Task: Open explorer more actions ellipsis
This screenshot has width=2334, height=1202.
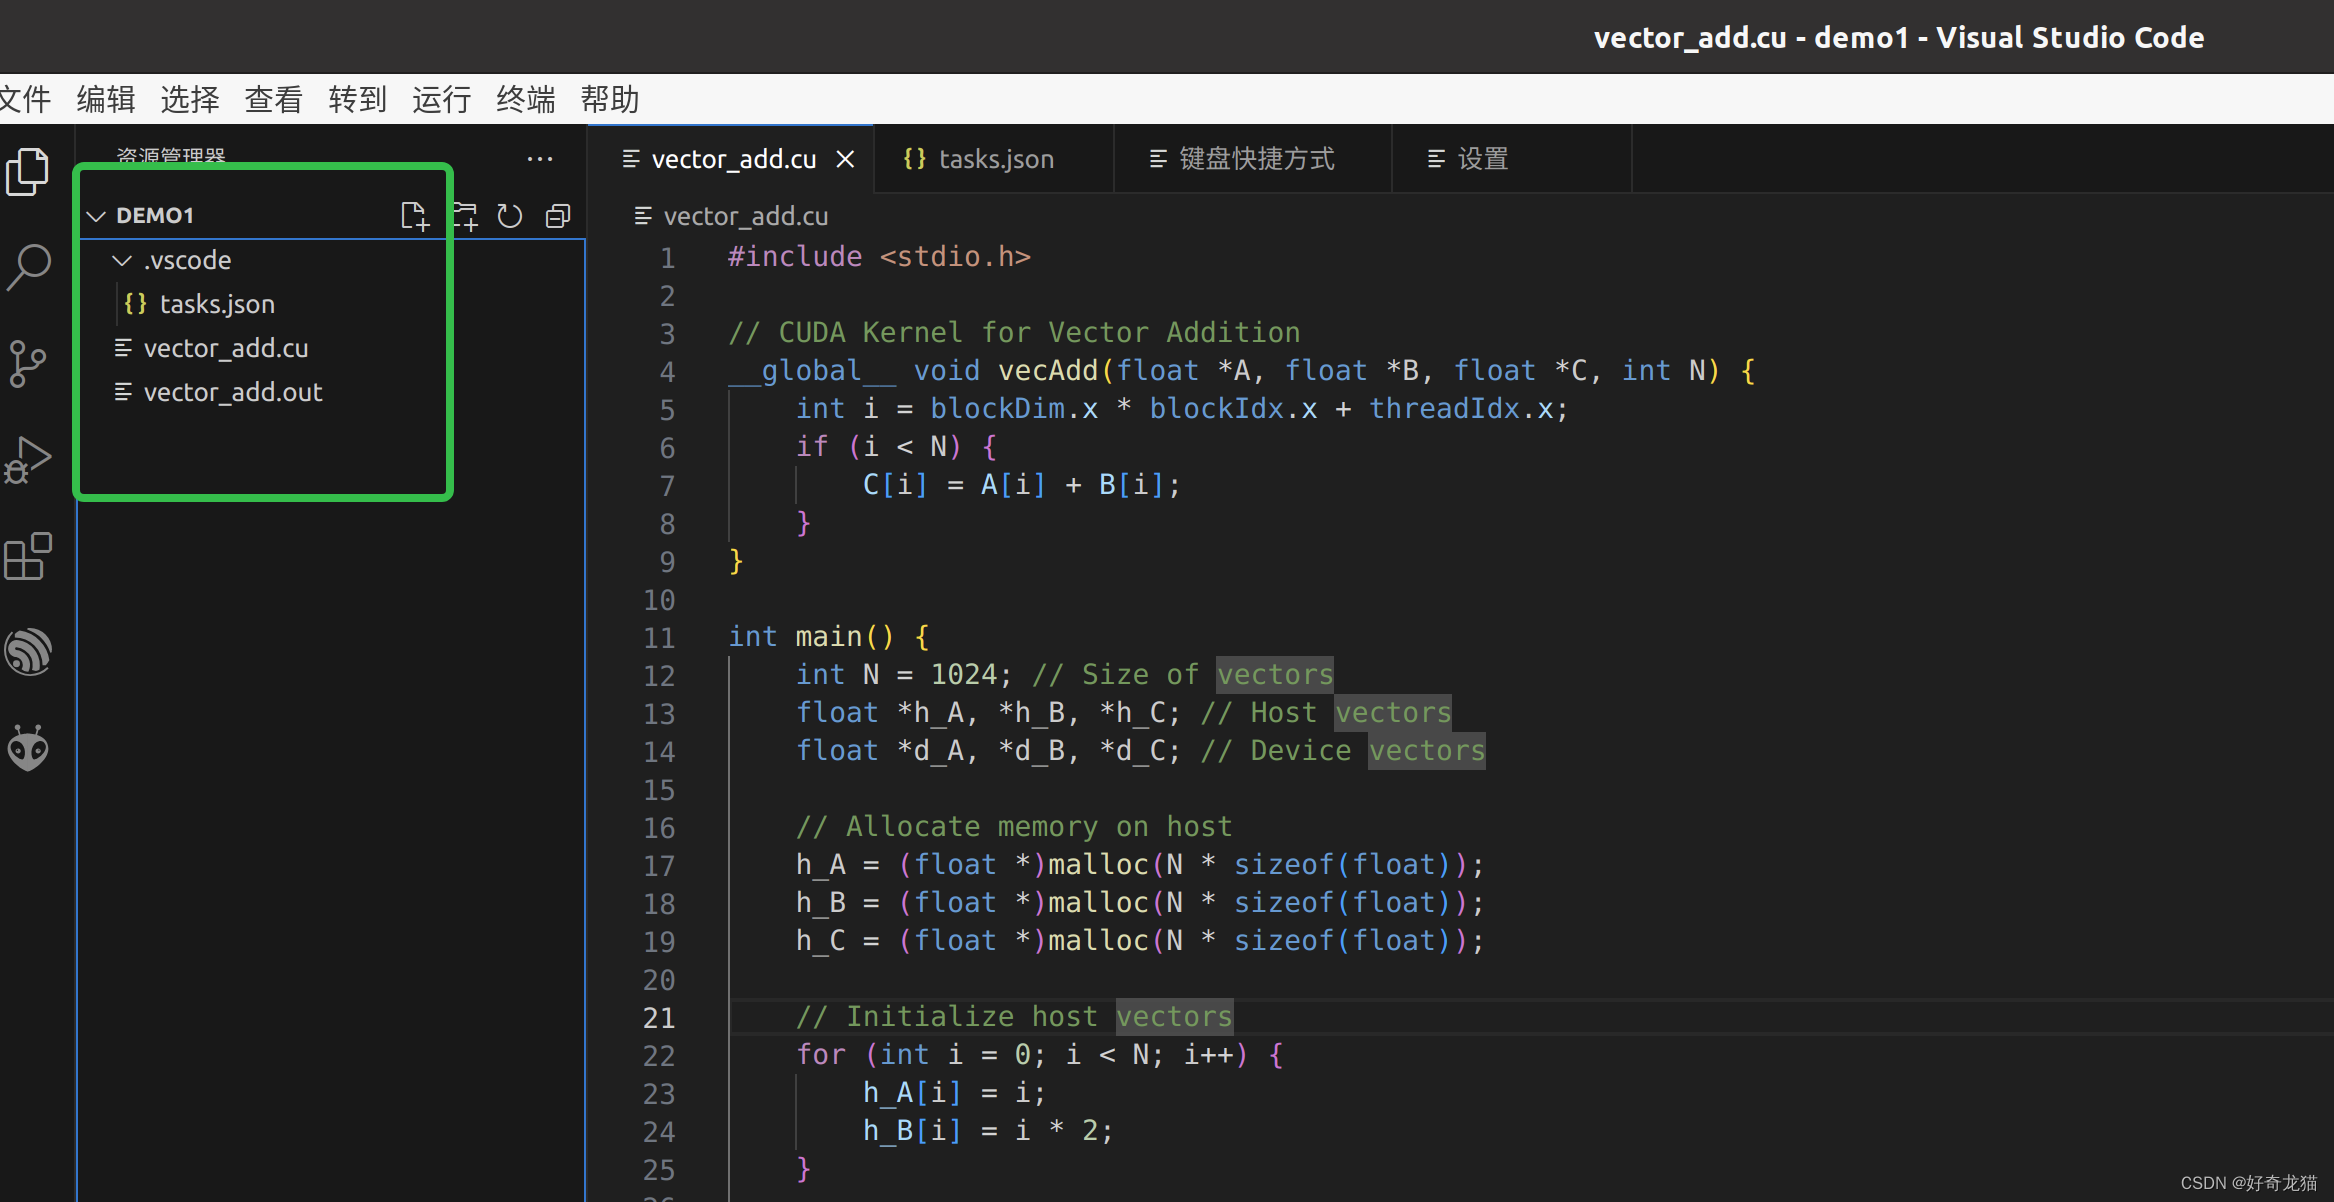Action: (540, 158)
